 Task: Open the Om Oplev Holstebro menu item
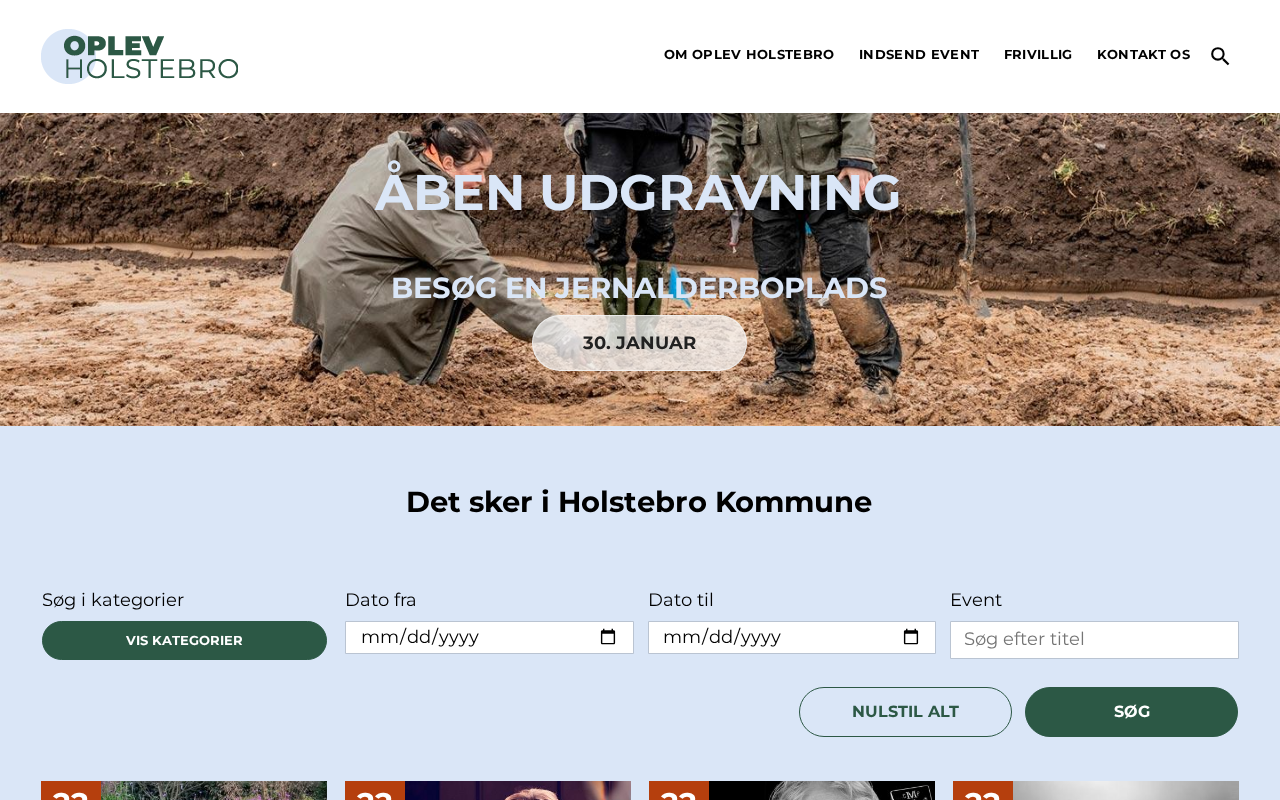click(749, 55)
